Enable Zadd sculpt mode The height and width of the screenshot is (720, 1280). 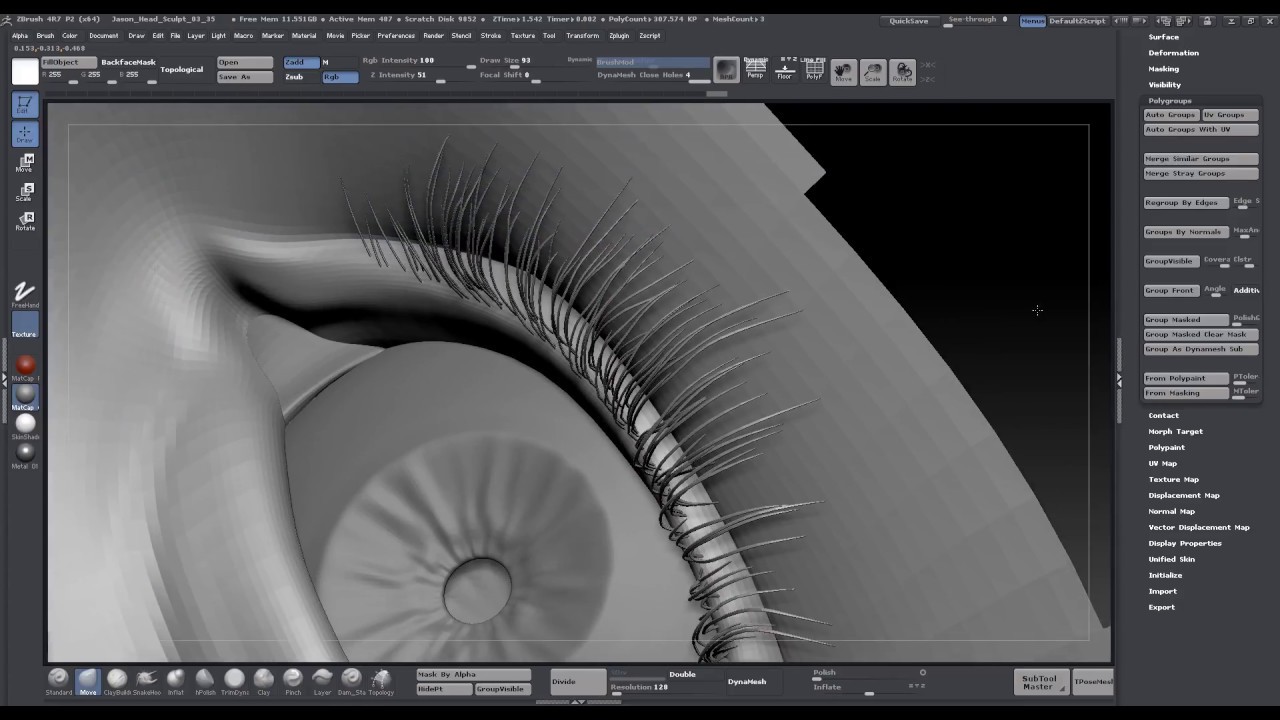(301, 62)
